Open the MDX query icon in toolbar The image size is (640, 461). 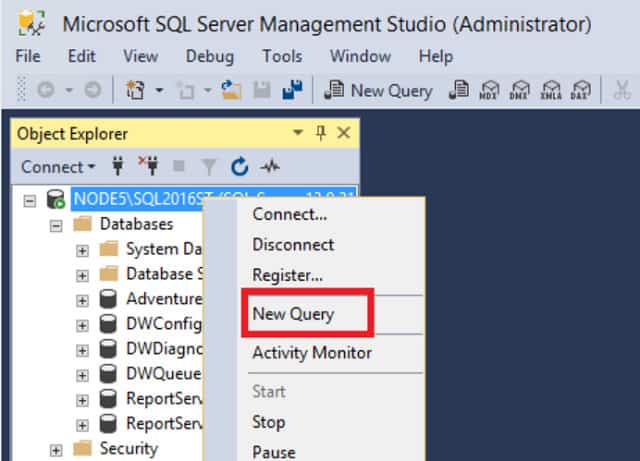click(x=489, y=90)
